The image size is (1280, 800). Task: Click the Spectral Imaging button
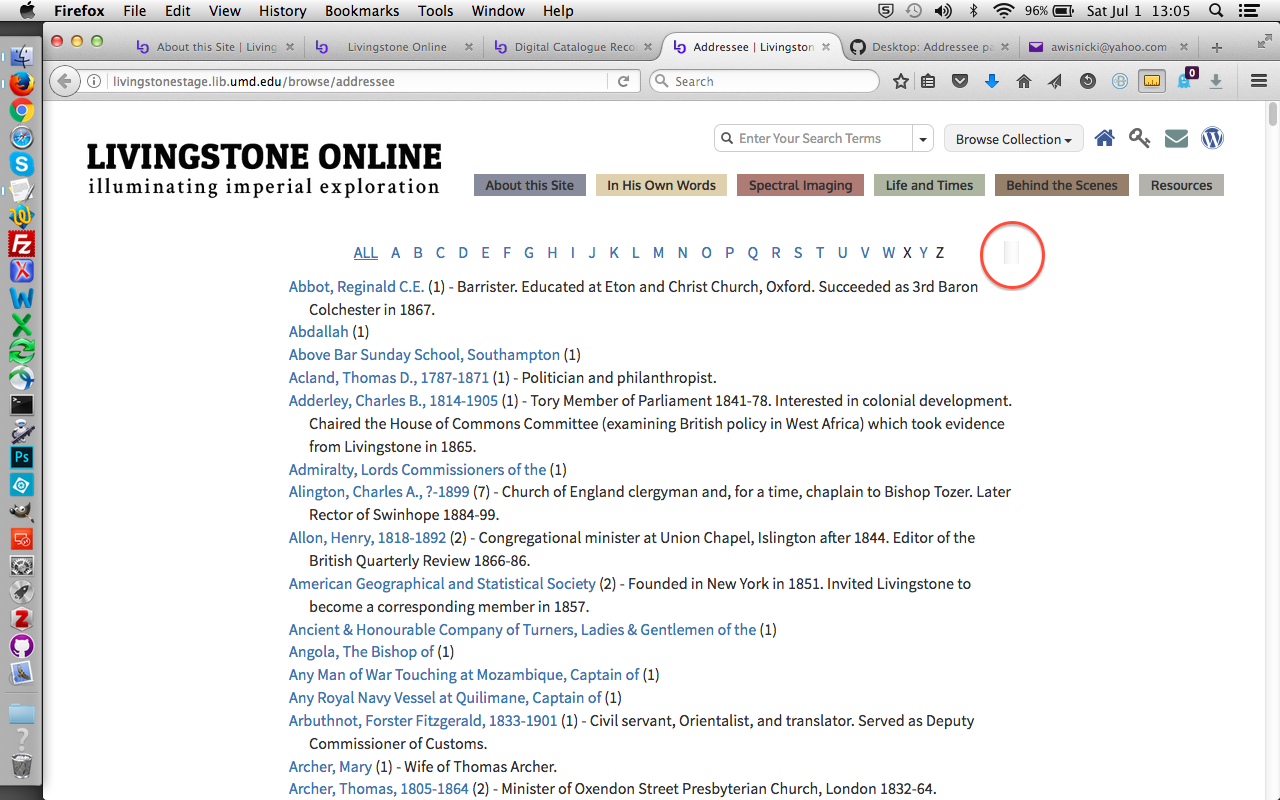click(800, 185)
